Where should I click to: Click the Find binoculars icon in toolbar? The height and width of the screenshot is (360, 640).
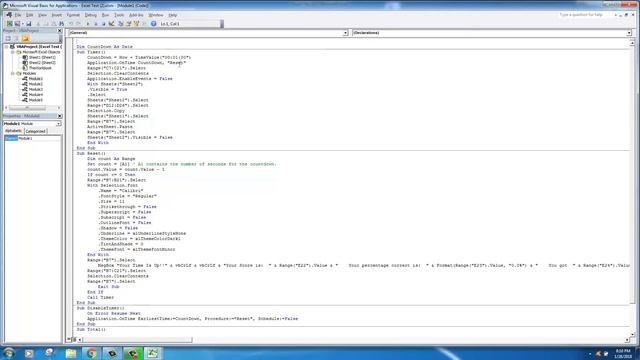coord(62,24)
